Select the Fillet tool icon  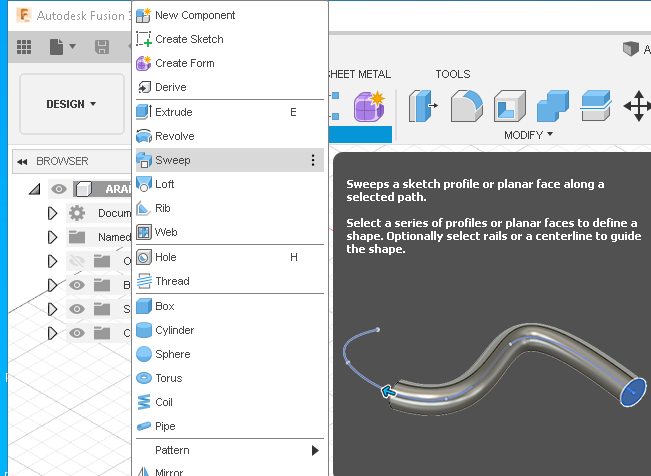click(467, 106)
